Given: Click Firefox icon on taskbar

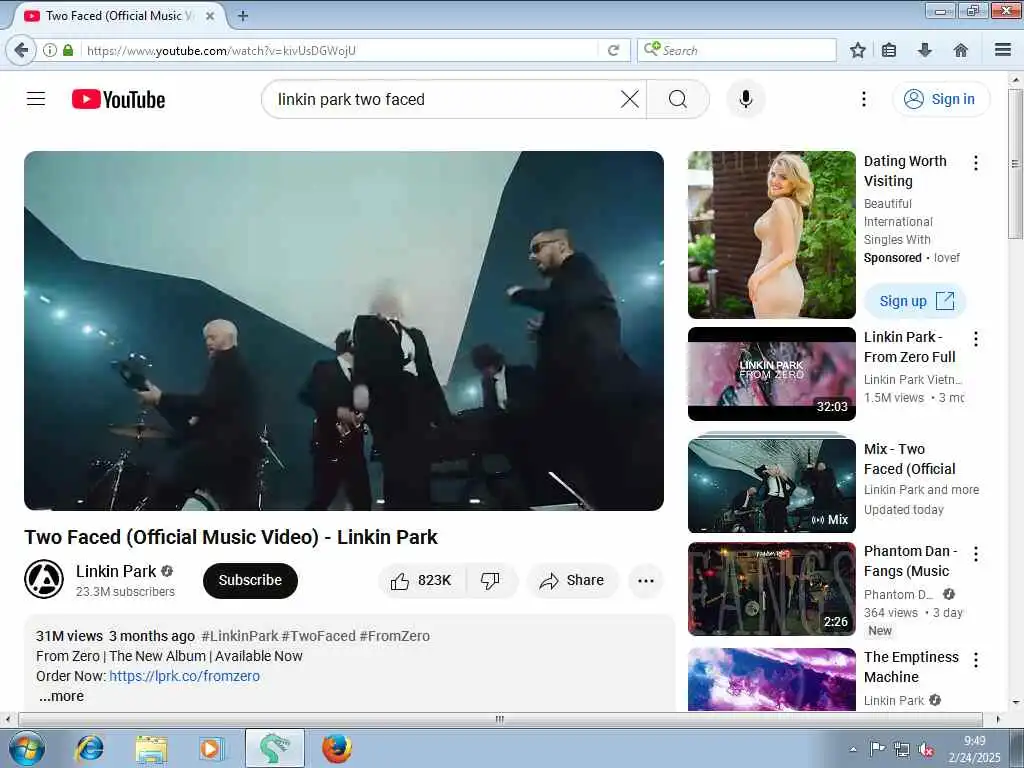Looking at the screenshot, I should click(337, 748).
